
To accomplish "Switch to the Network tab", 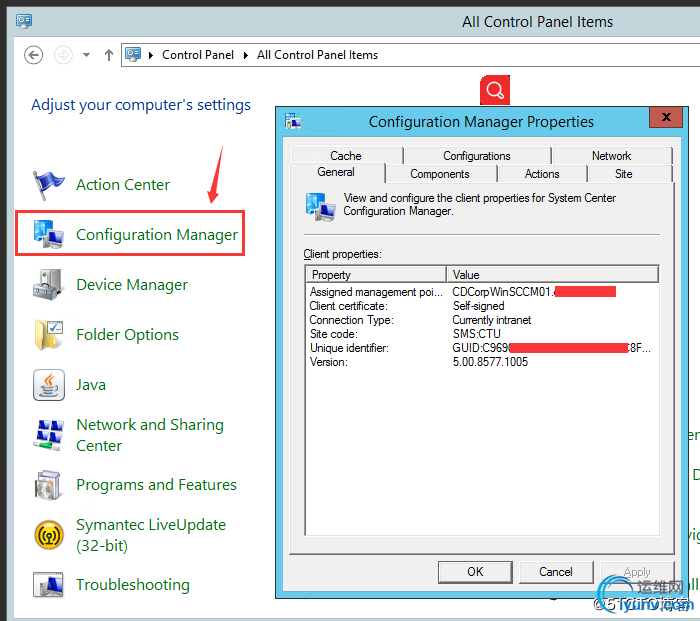I will (612, 155).
